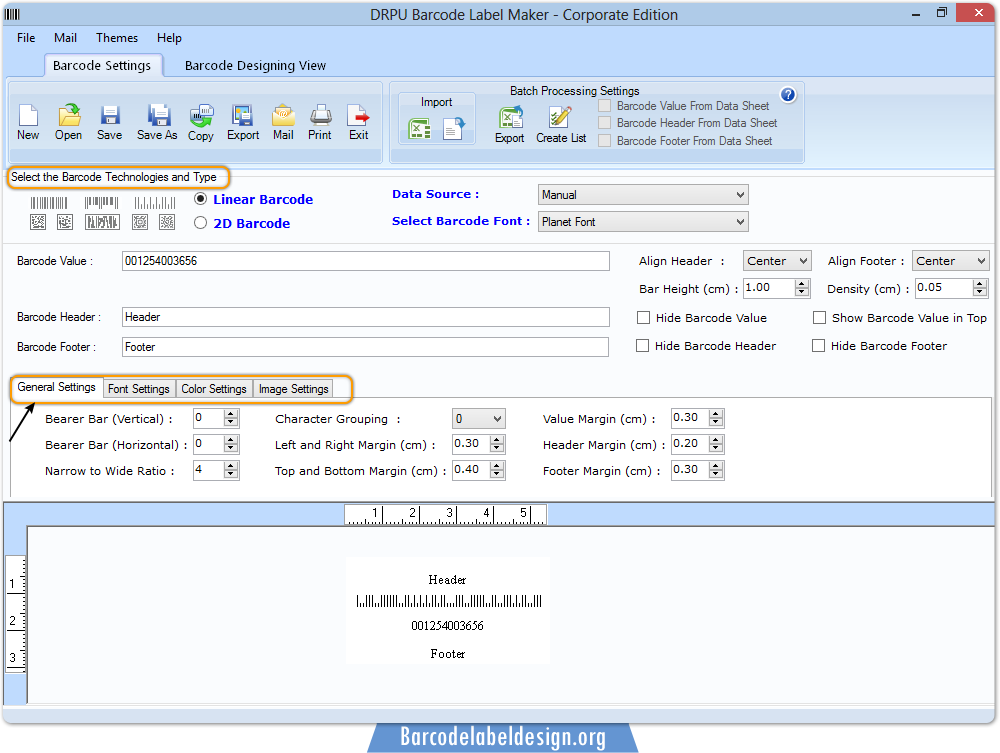Viewport: 1000px width, 753px height.
Task: Click the Barcode Value input field
Action: click(365, 261)
